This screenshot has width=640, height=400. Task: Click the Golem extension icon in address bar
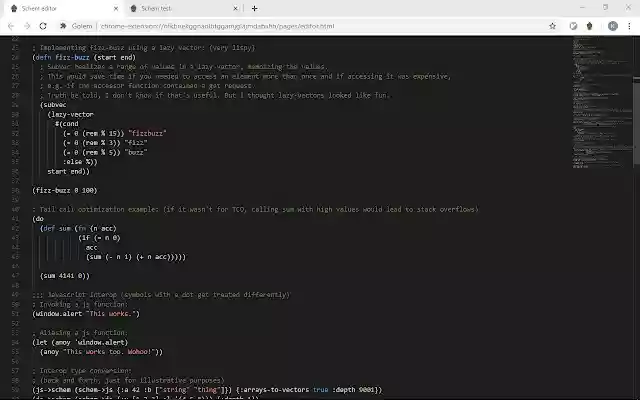click(63, 26)
